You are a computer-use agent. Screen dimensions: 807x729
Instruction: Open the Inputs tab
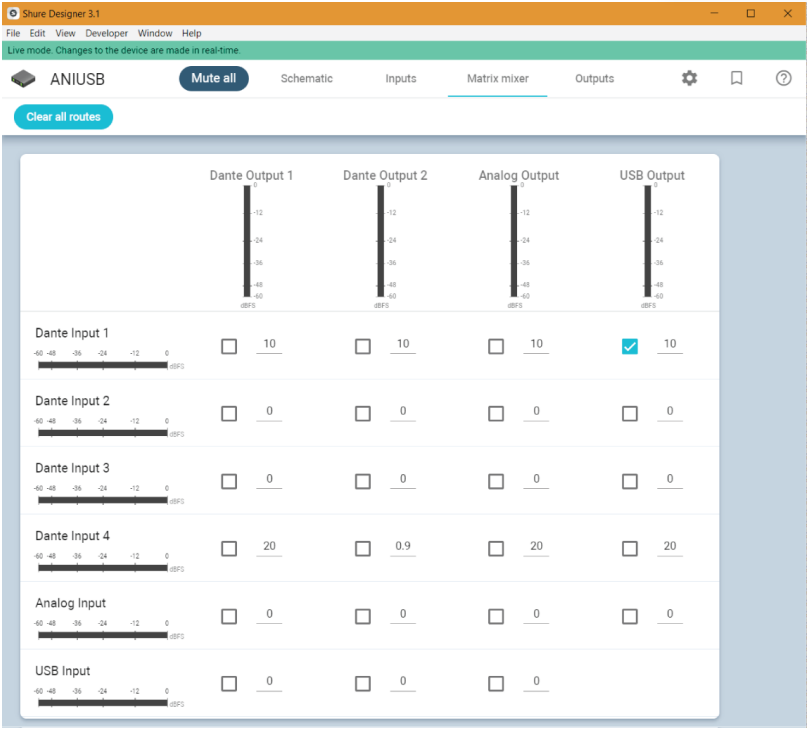400,78
